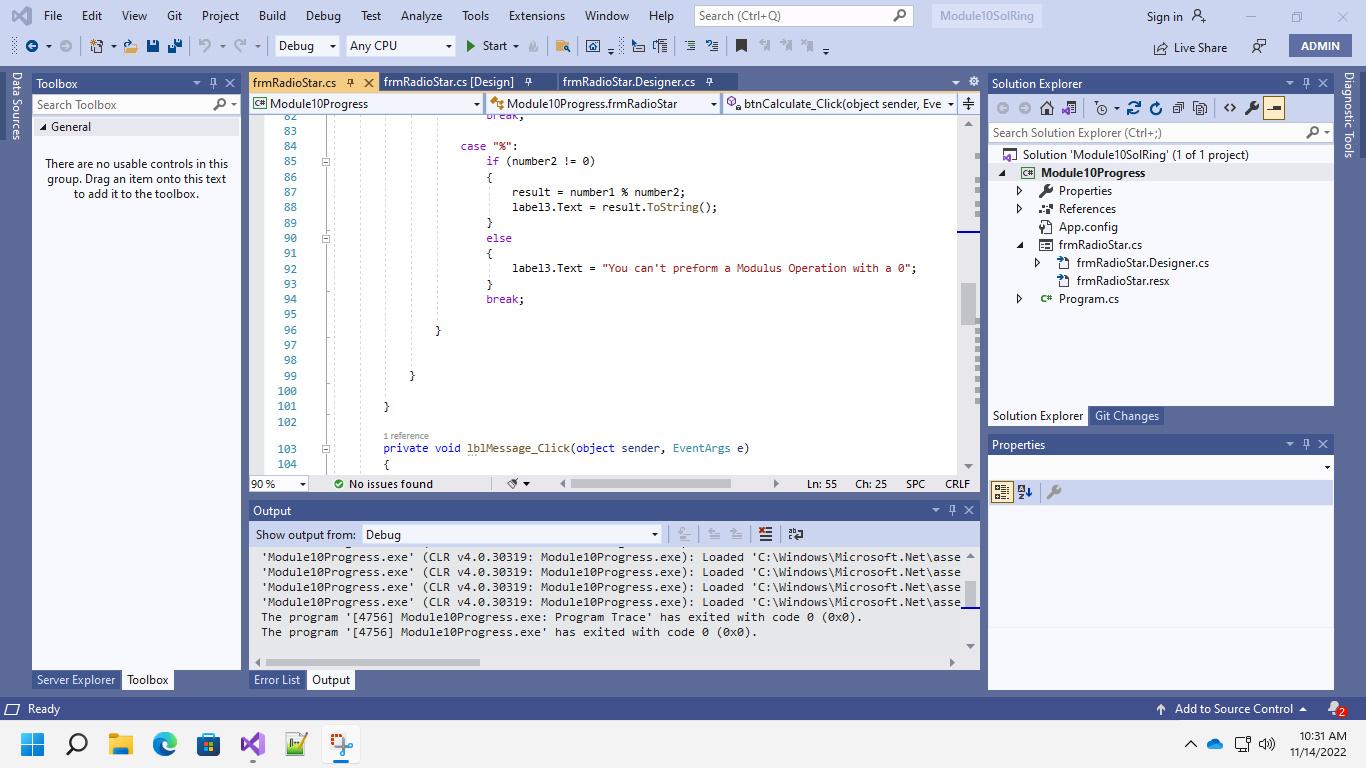Toggle auto-hide pin on the Output panel

tap(952, 511)
